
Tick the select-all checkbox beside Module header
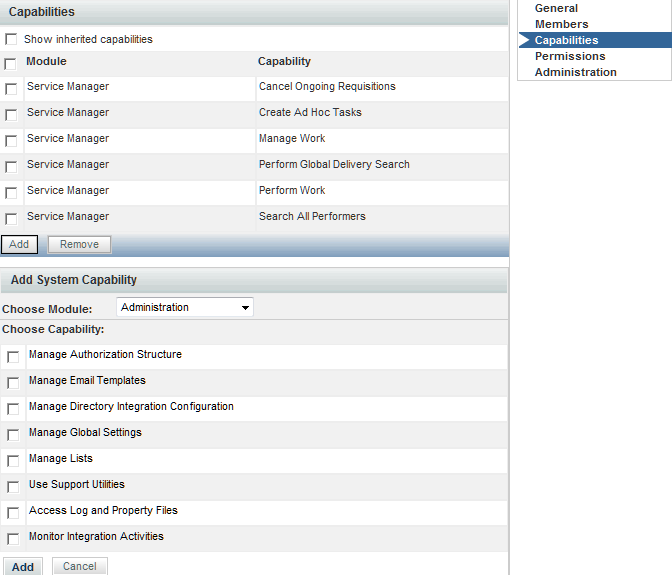point(10,64)
